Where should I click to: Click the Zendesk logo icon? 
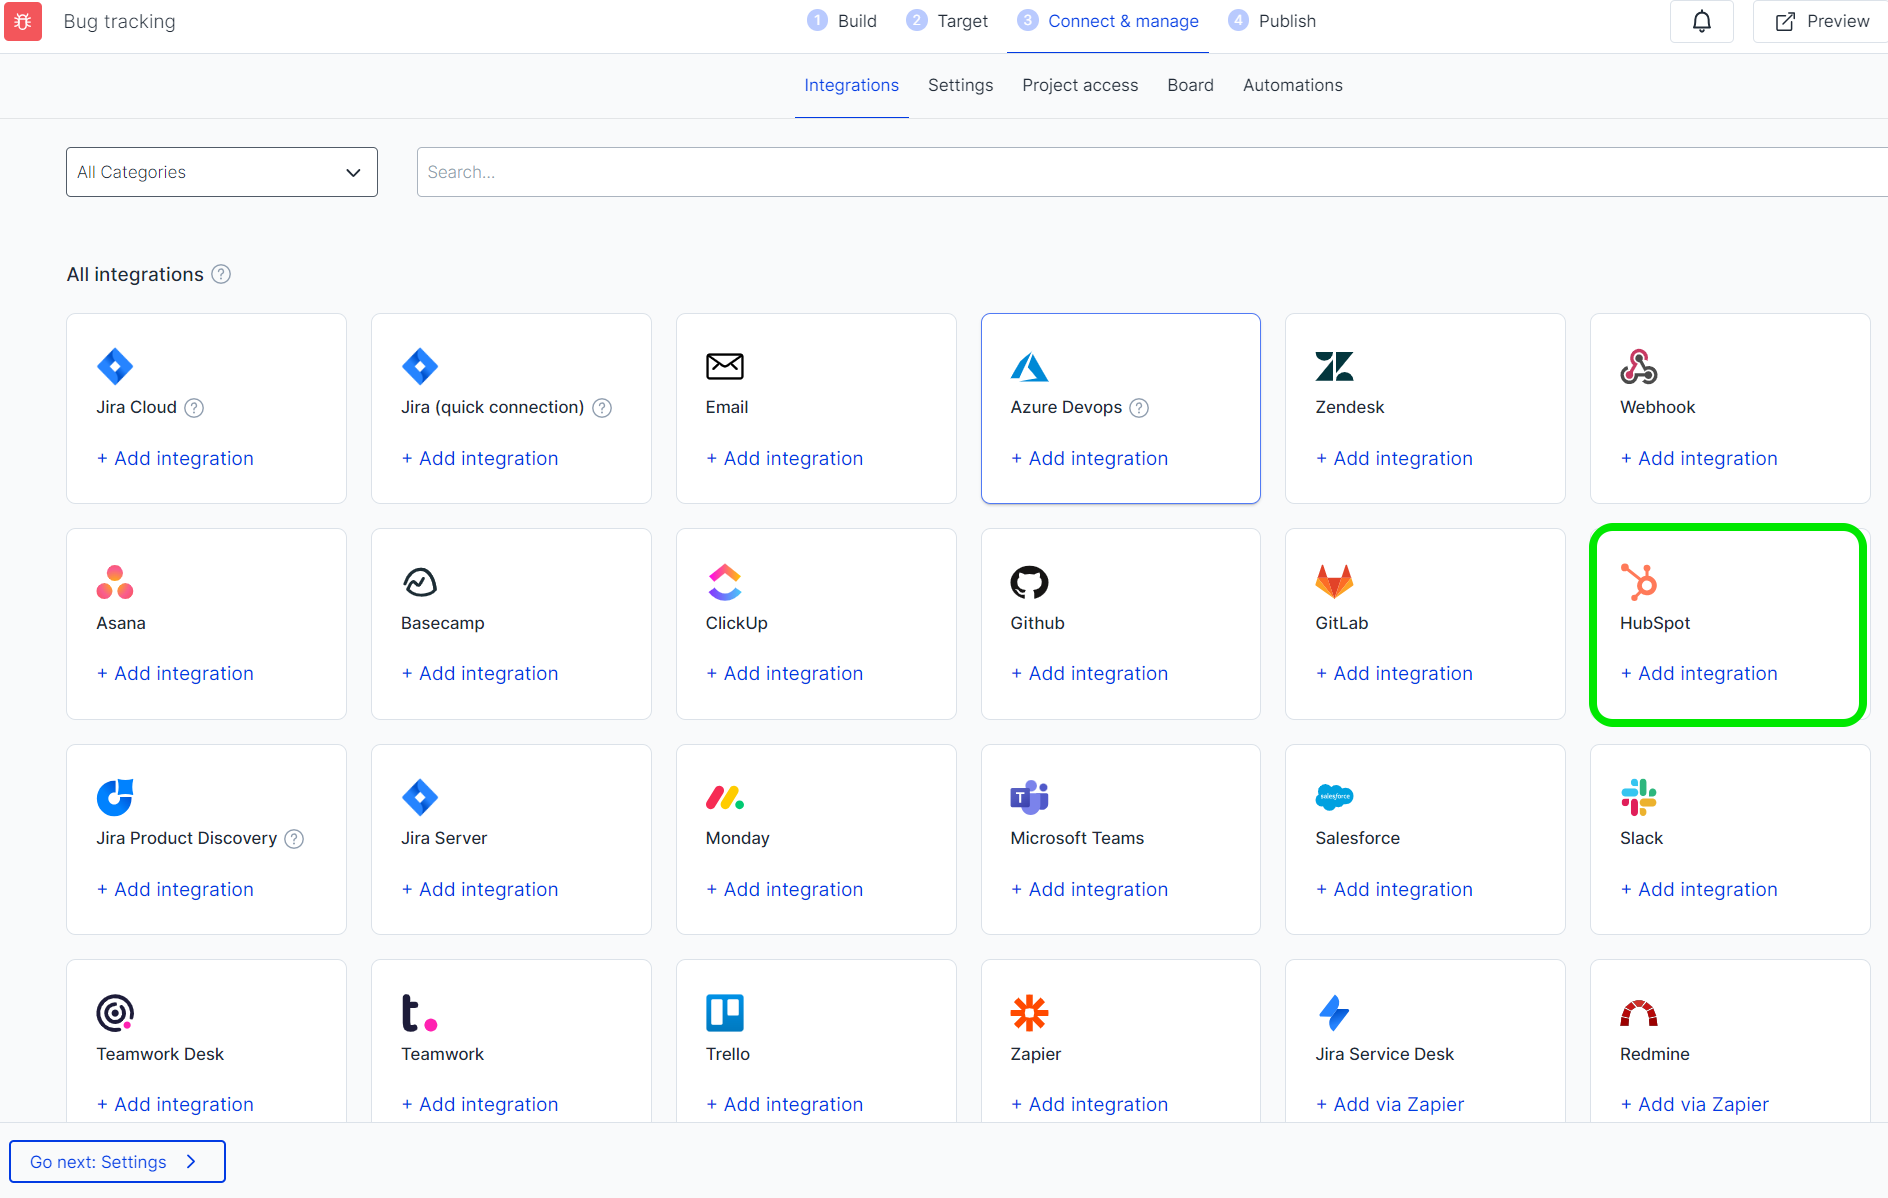1334,367
